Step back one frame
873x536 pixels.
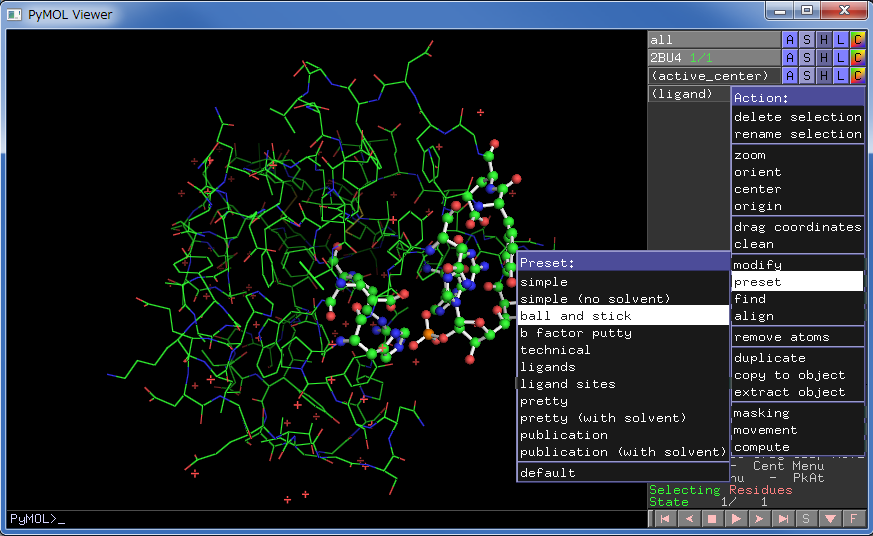tap(689, 519)
